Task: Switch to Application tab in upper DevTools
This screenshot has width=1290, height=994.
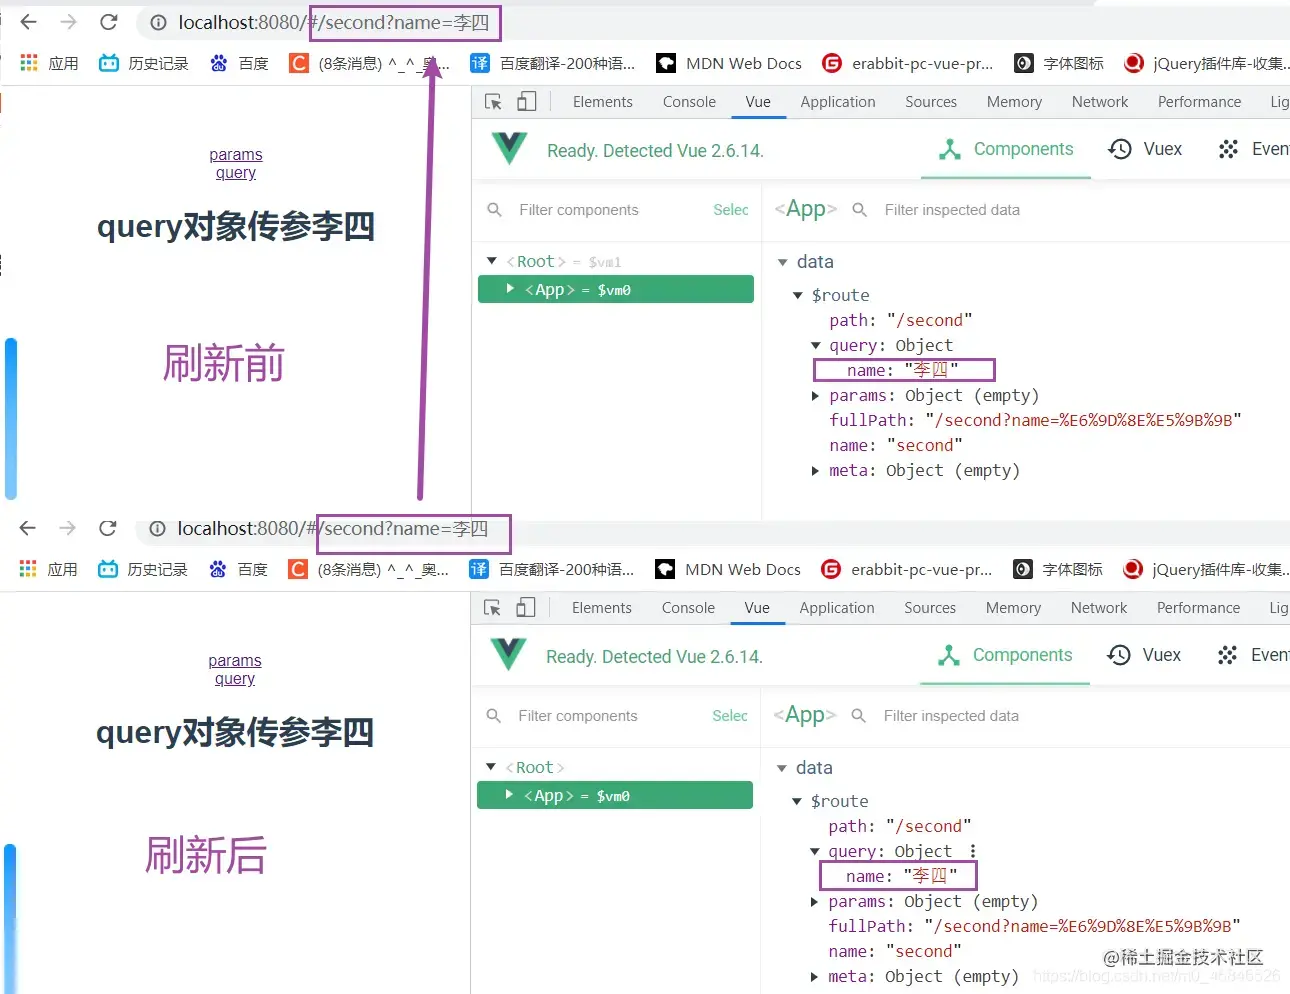Action: tap(838, 102)
